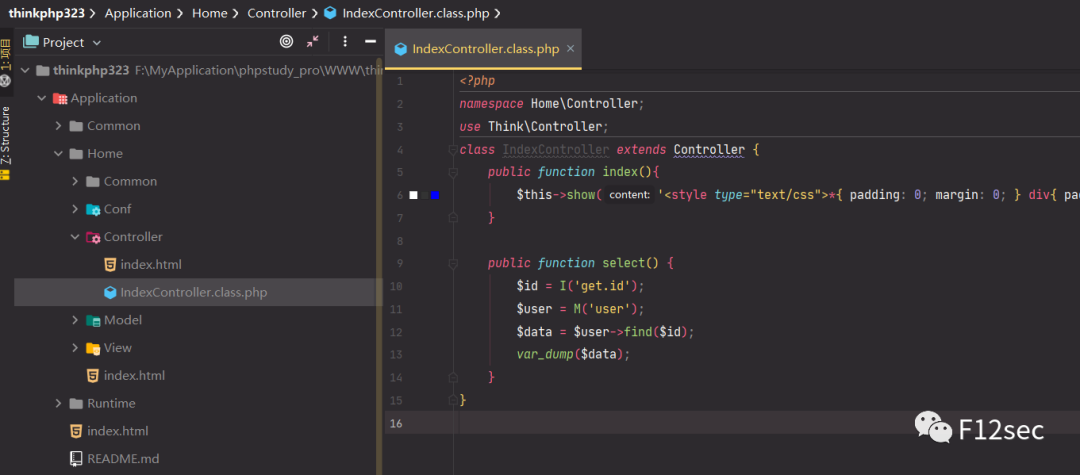The height and width of the screenshot is (475, 1080).
Task: Click the PHP icon of IndexController.class.php in tree
Action: tap(110, 293)
